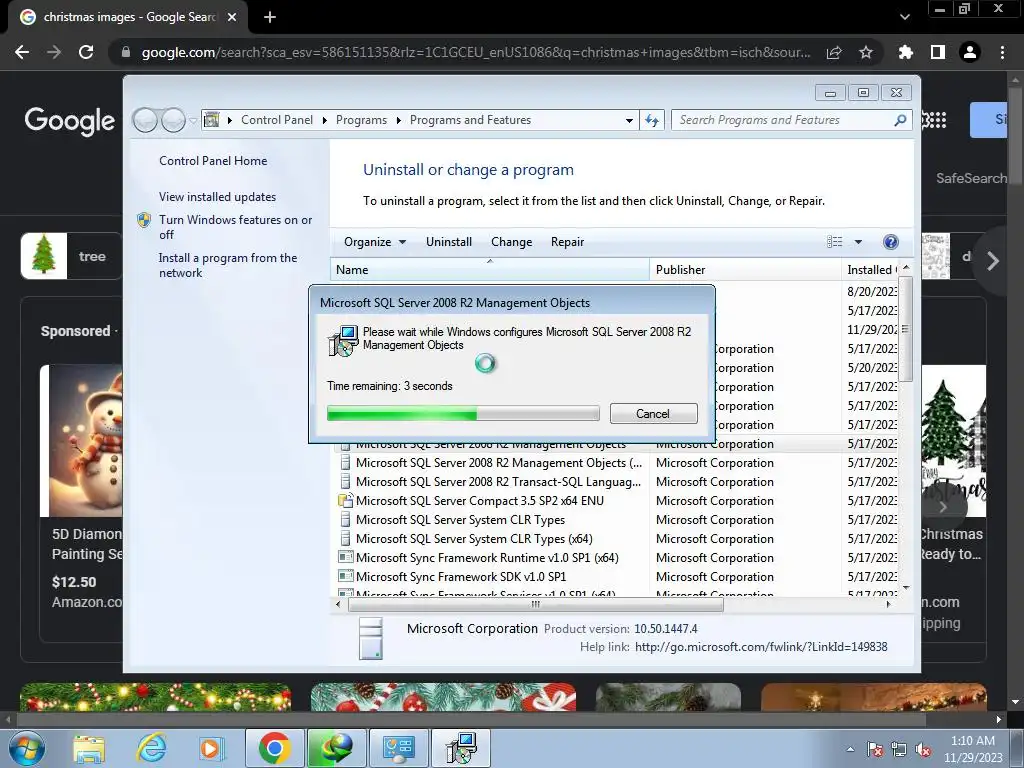The height and width of the screenshot is (768, 1024).
Task: Select Microsoft SQL Server System CLR Types (x64)
Action: click(x=474, y=539)
